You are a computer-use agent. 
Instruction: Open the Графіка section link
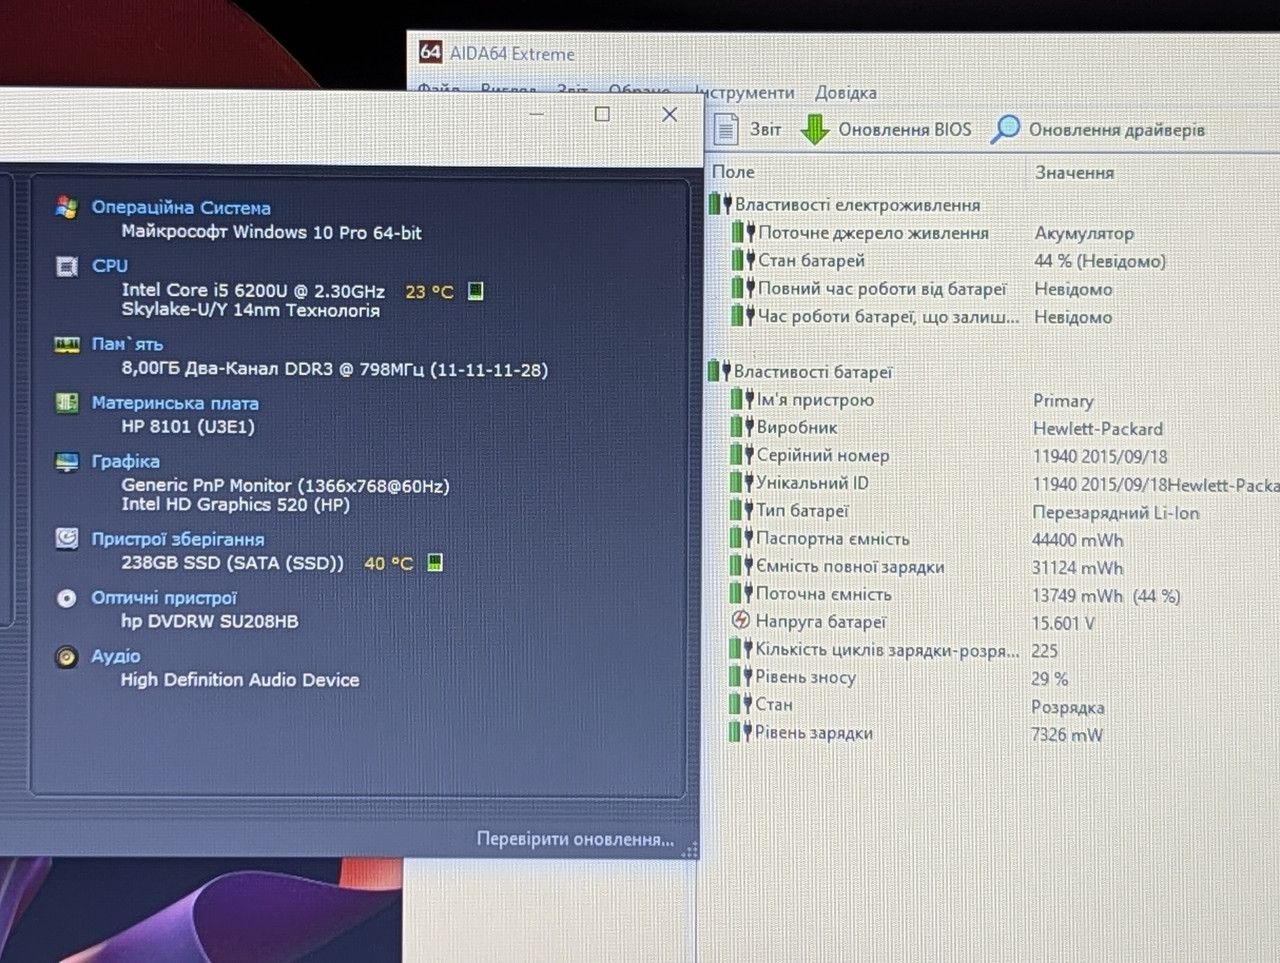tap(125, 461)
